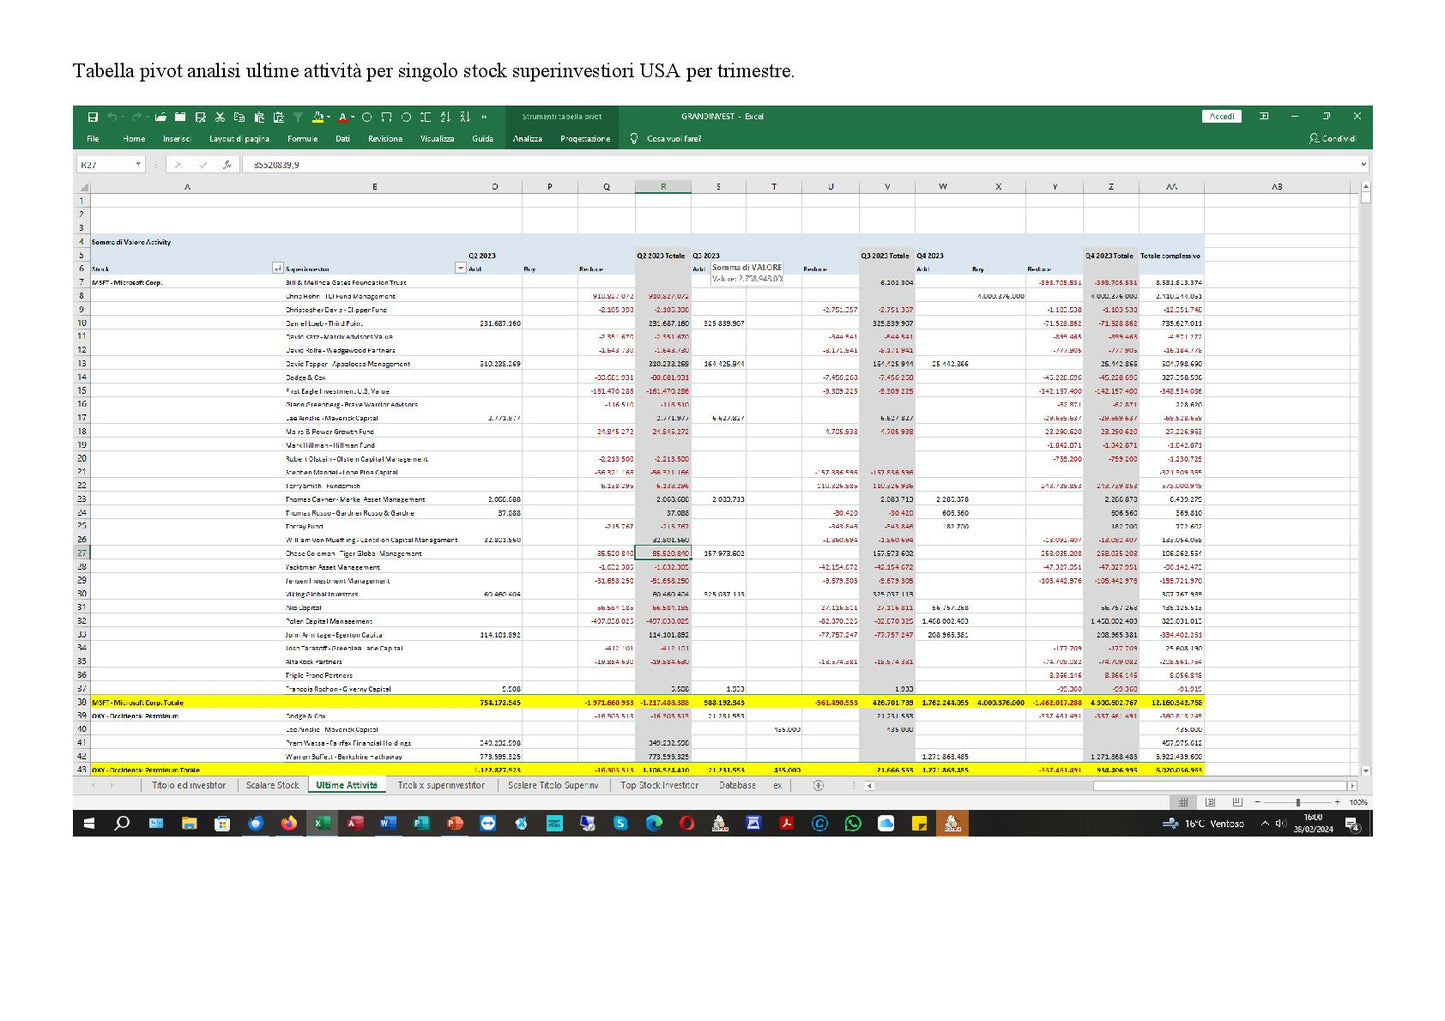Add a new sheet with plus icon
Viewport: 1445px width, 1021px height.
click(x=818, y=785)
